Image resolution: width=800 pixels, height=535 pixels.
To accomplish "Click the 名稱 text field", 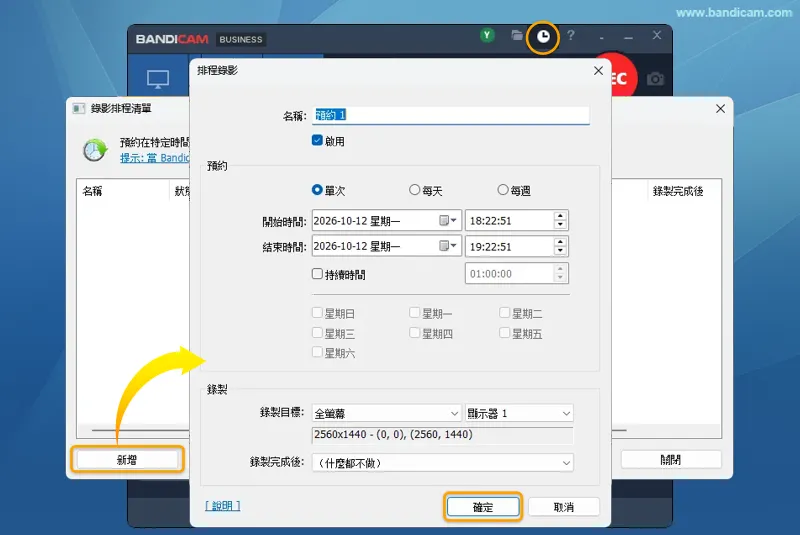I will pyautogui.click(x=451, y=115).
